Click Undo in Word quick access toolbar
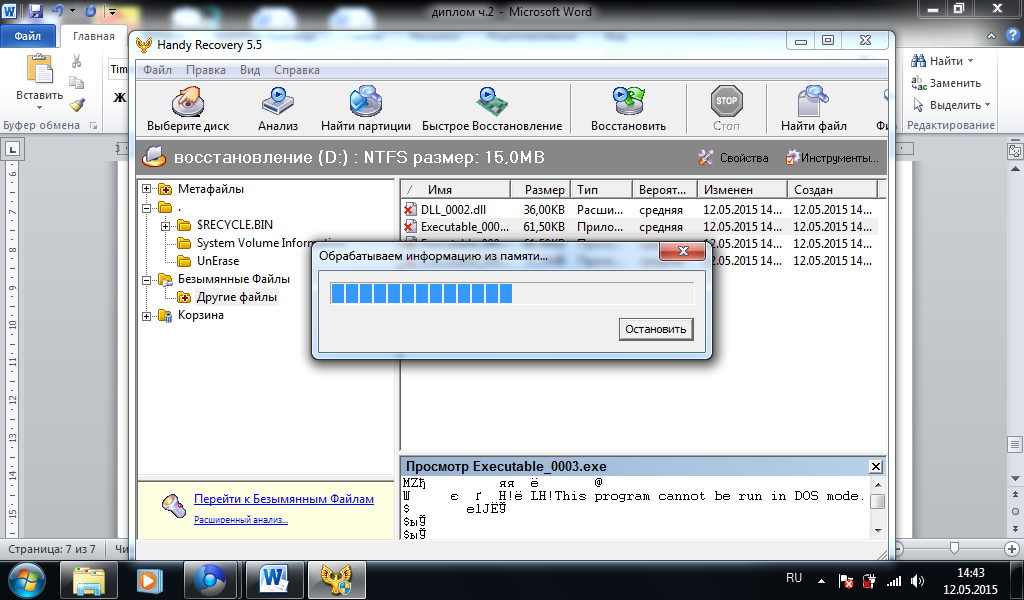Image resolution: width=1024 pixels, height=600 pixels. click(57, 11)
